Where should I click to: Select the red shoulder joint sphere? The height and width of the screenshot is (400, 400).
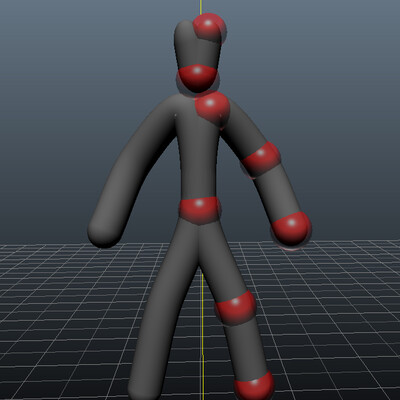(212, 109)
